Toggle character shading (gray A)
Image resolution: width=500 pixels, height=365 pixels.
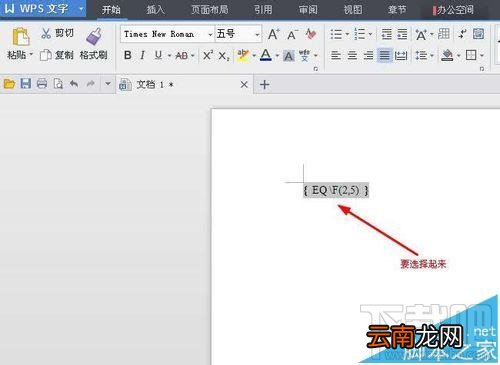point(289,56)
